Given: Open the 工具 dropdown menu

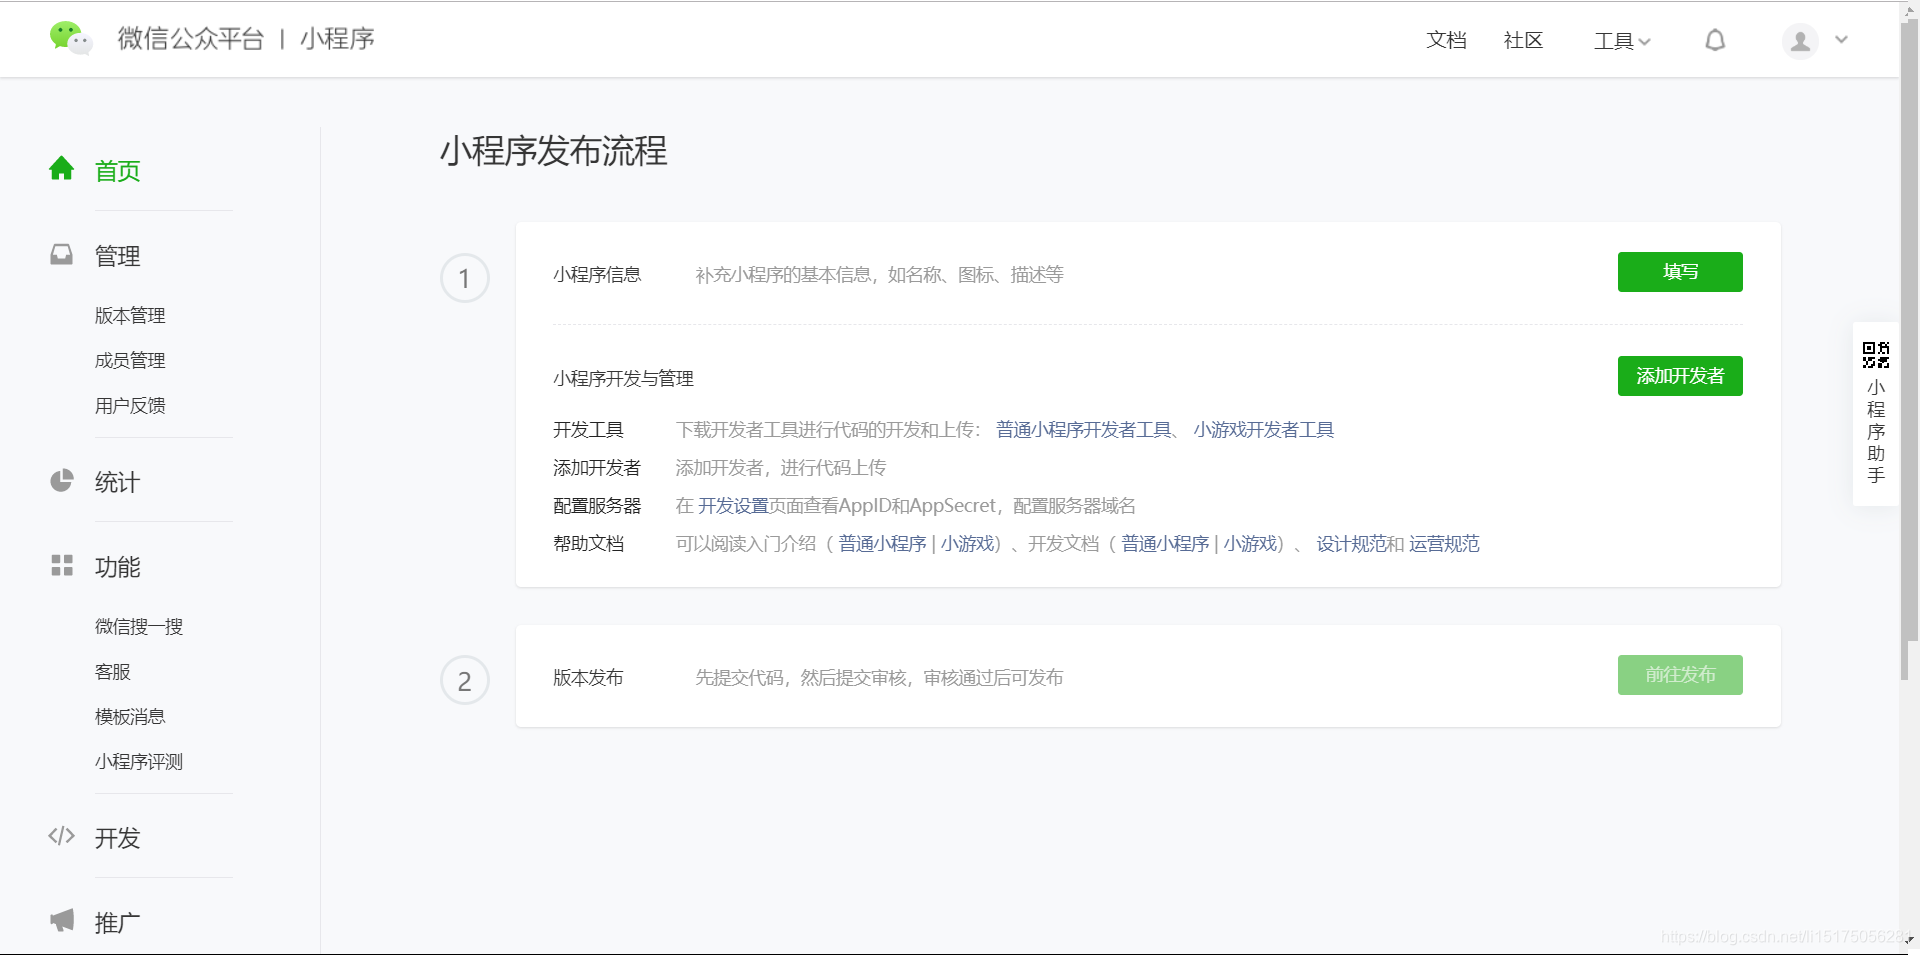Looking at the screenshot, I should pyautogui.click(x=1622, y=41).
